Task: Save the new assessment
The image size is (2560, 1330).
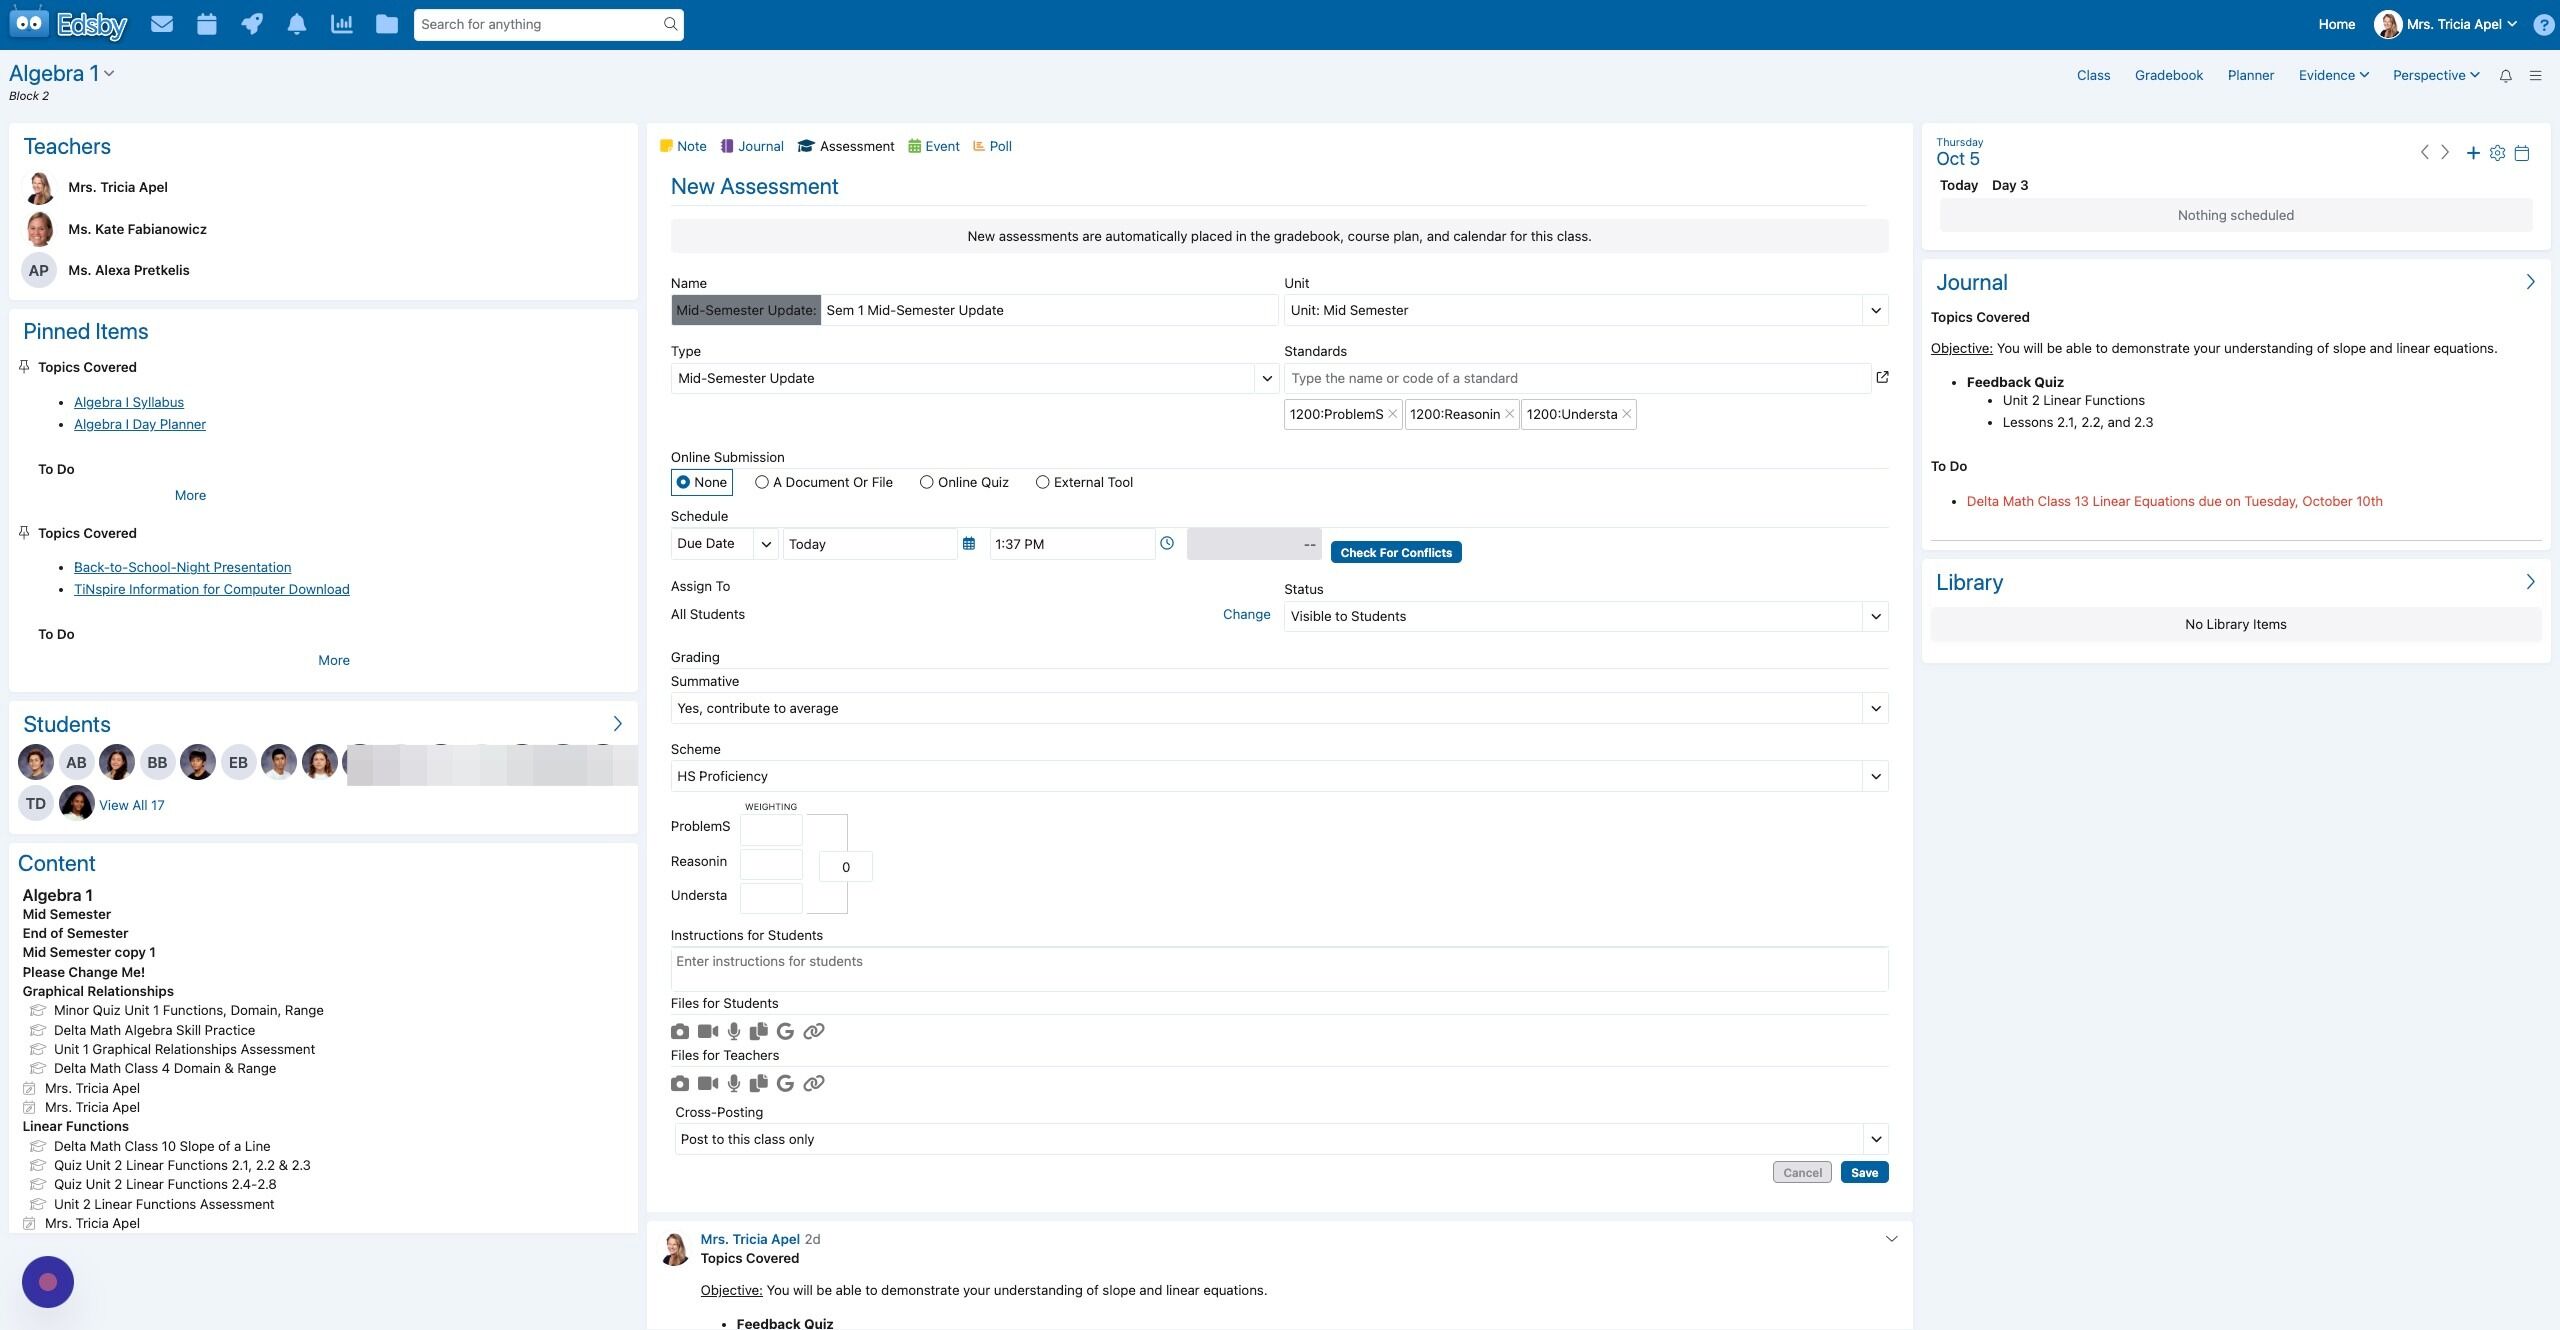Action: coord(1864,1172)
